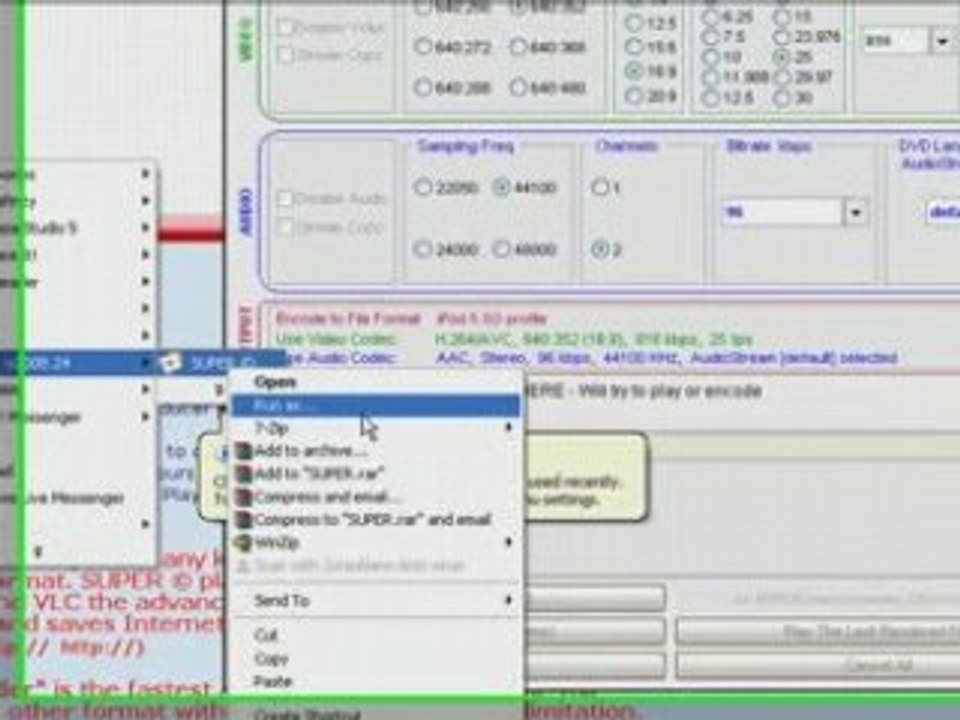This screenshot has width=960, height=720.
Task: Click the Play The Last Rendered File button
Action: [x=818, y=631]
